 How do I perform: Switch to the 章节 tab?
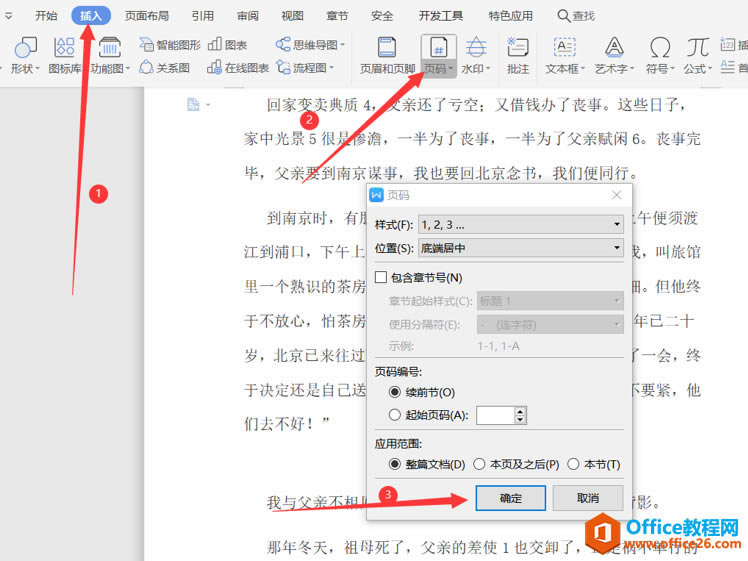[x=337, y=16]
